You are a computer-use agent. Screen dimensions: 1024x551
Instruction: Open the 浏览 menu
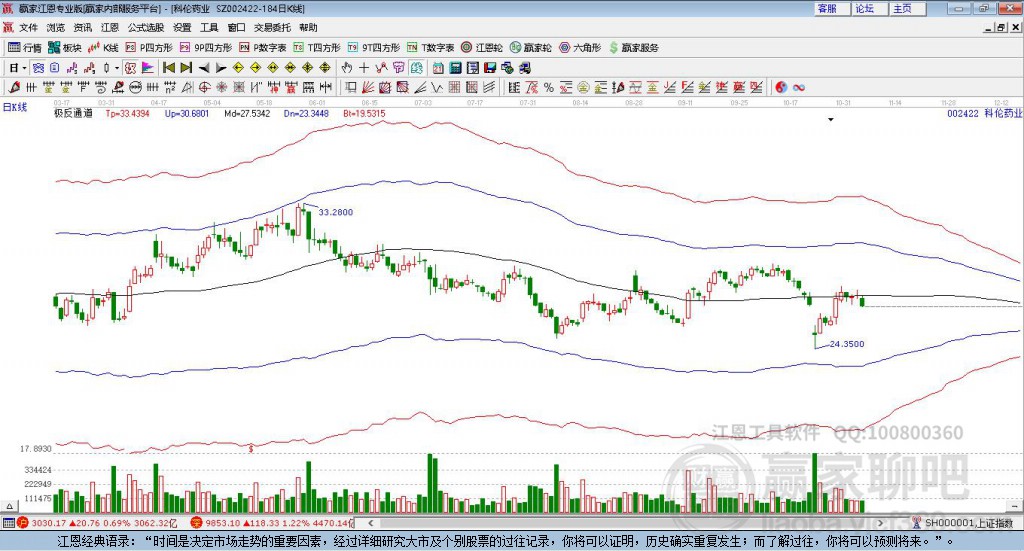56,27
